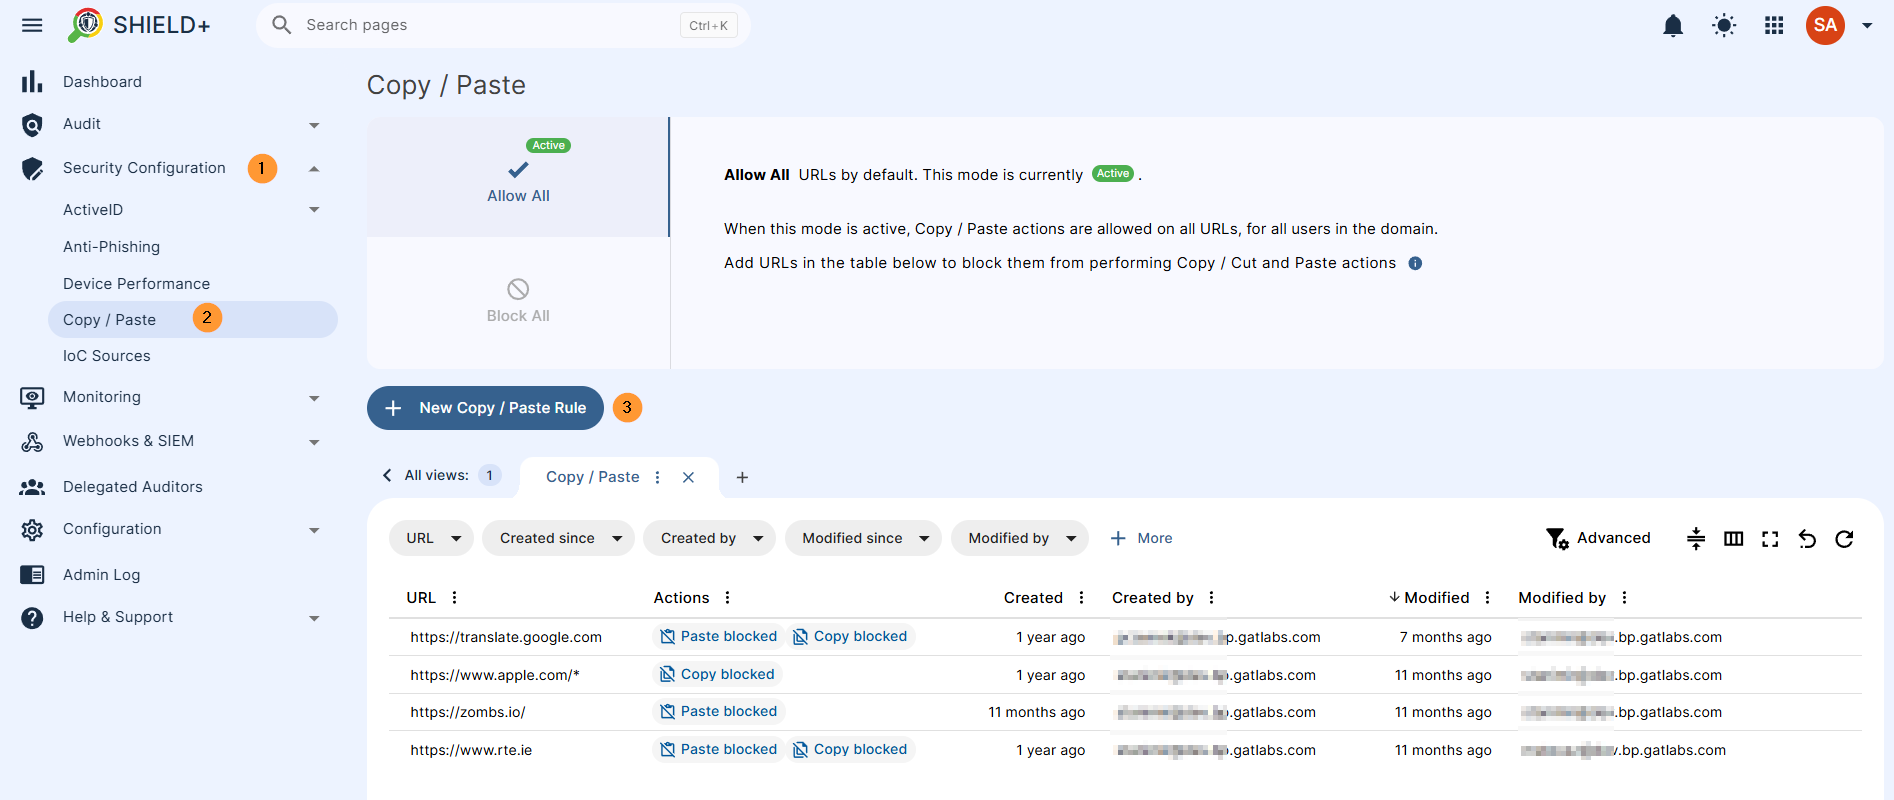Image resolution: width=1894 pixels, height=800 pixels.
Task: Click the Monitoring sidebar icon
Action: tap(32, 398)
